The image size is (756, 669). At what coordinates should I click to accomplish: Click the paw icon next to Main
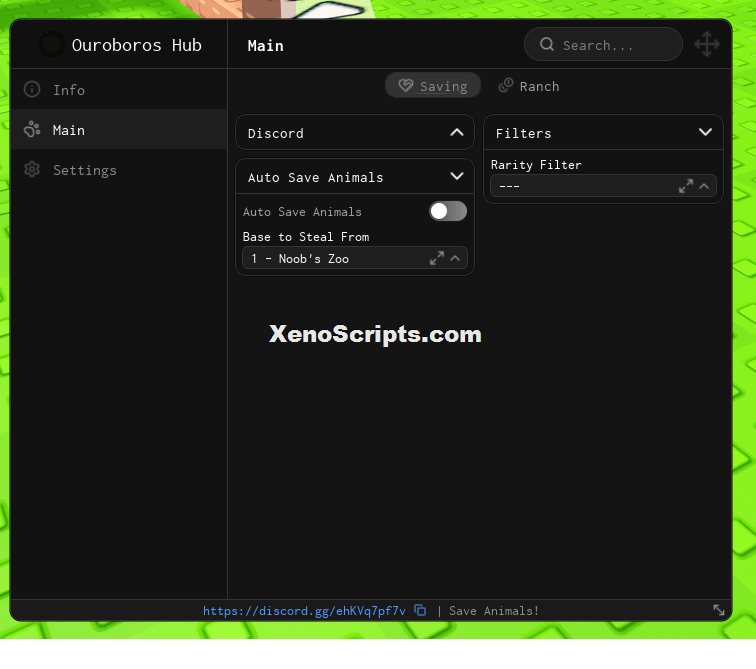(32, 129)
